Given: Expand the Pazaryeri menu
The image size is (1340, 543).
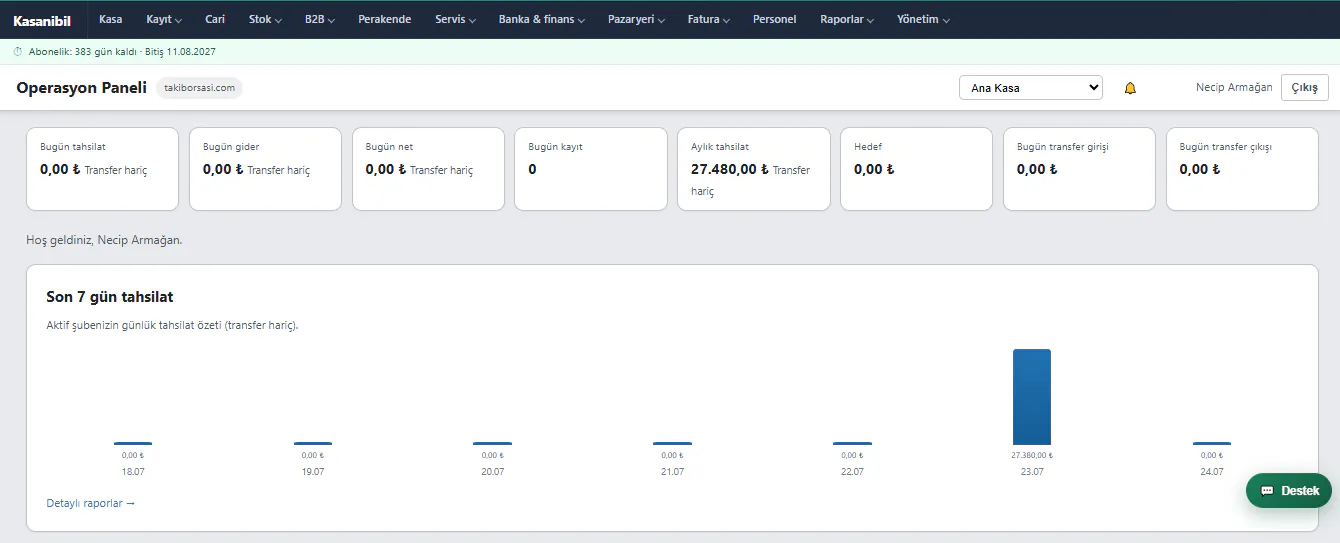Looking at the screenshot, I should [x=637, y=20].
